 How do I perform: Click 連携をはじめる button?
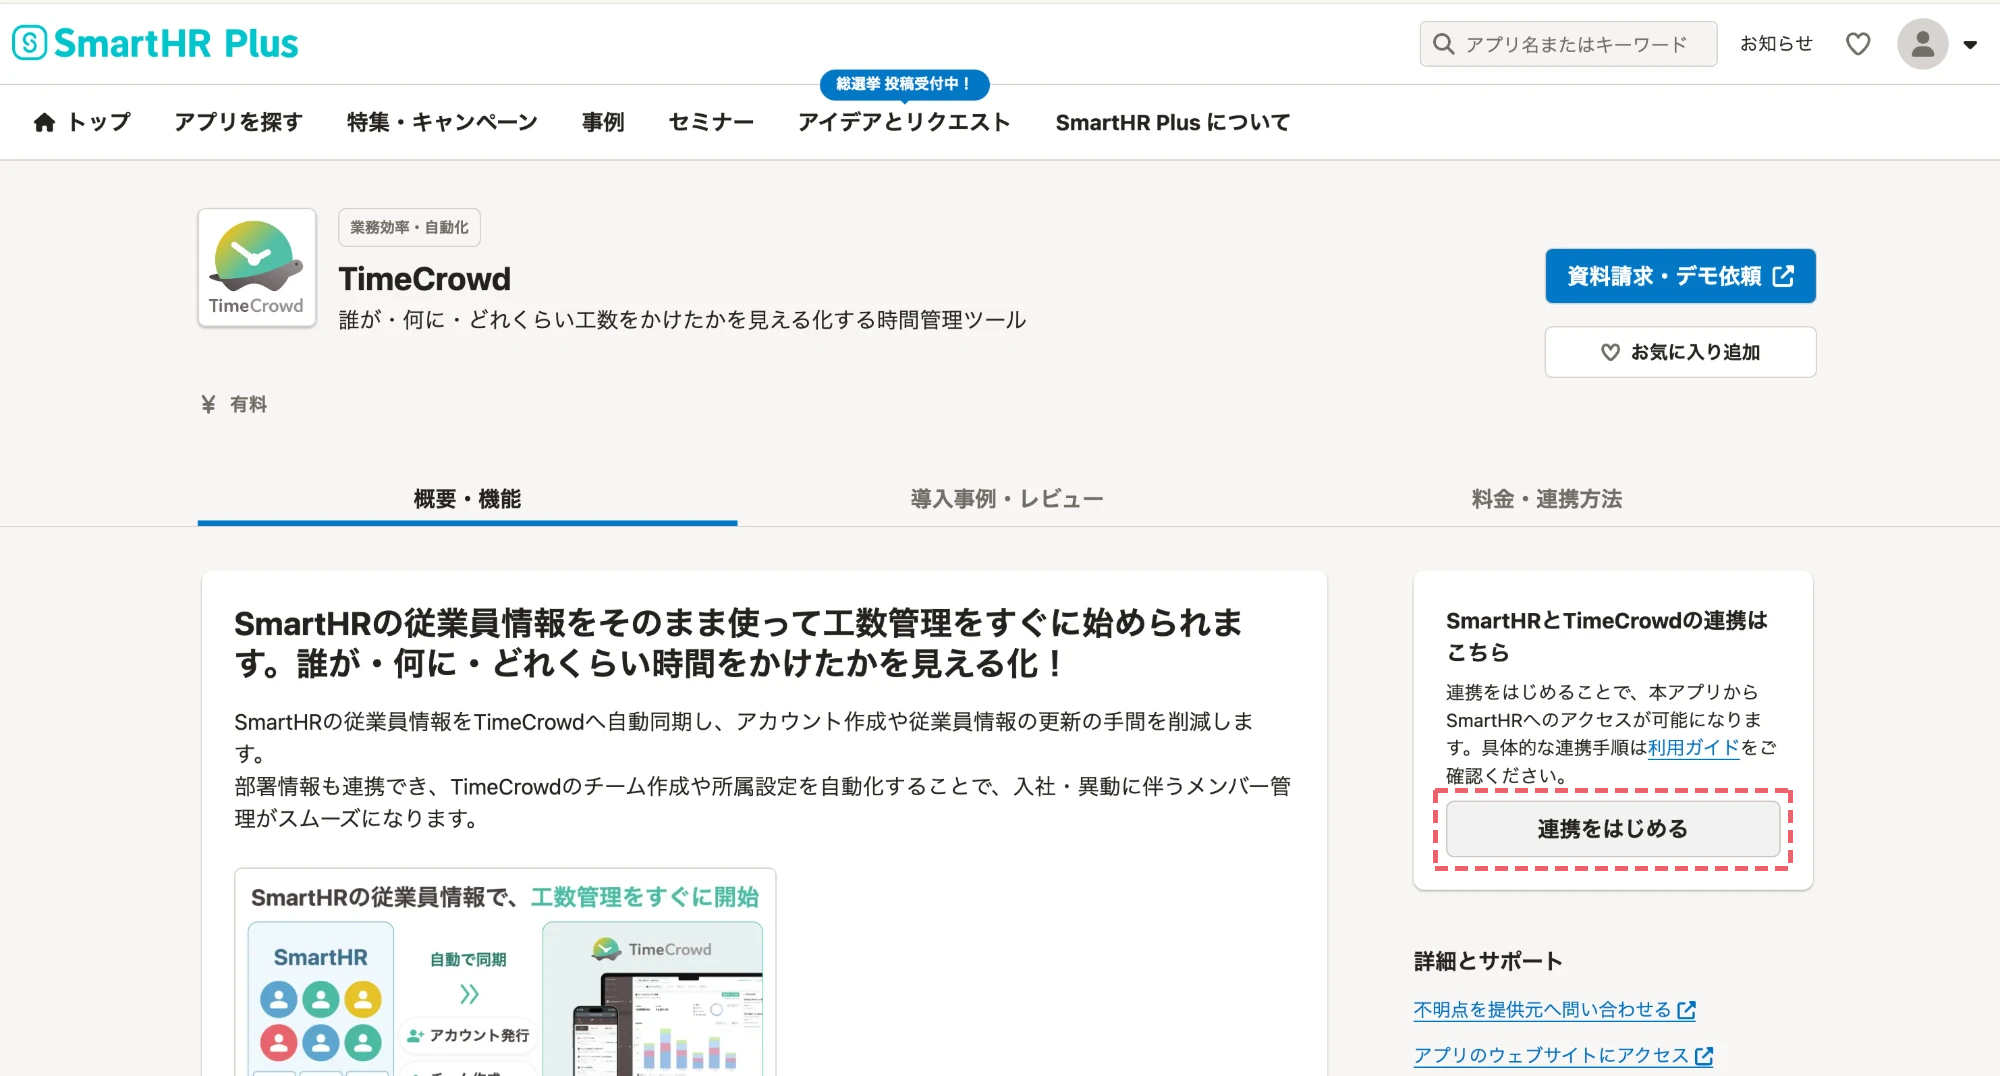click(x=1613, y=829)
